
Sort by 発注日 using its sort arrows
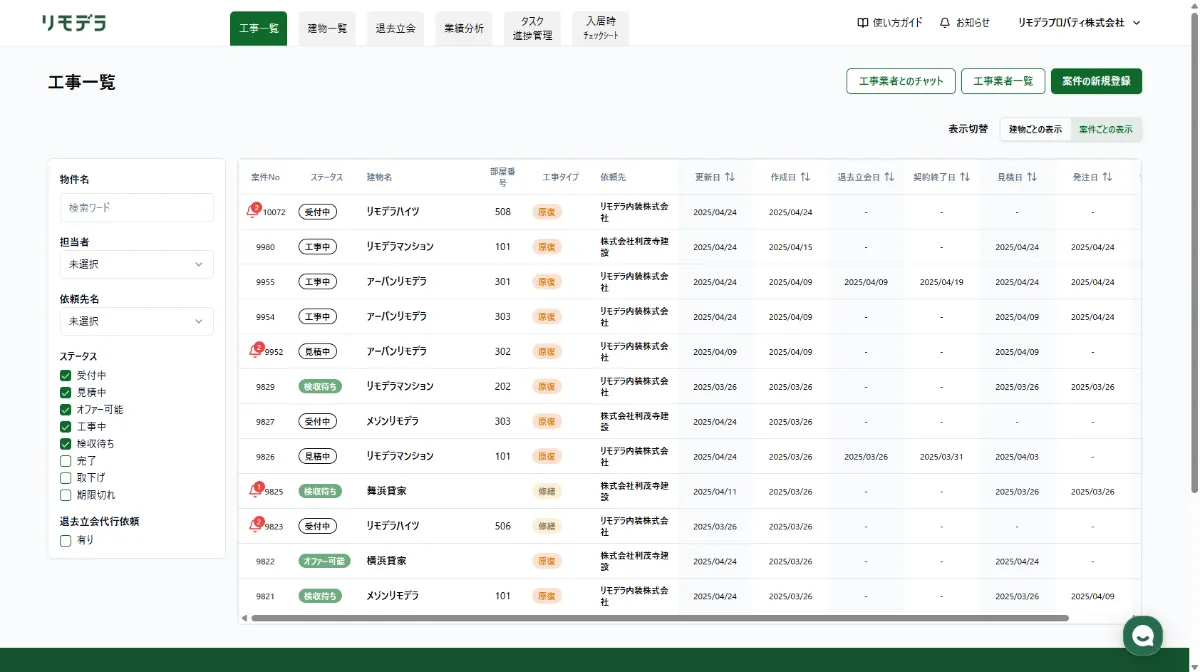(x=1107, y=177)
